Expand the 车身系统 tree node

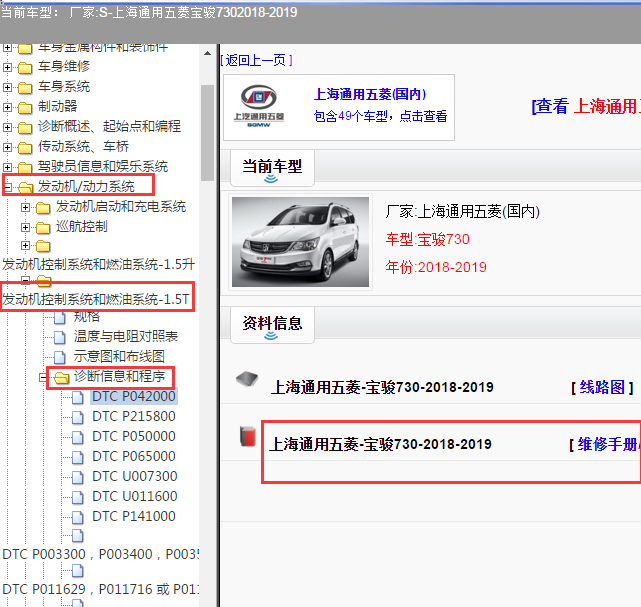click(x=7, y=87)
